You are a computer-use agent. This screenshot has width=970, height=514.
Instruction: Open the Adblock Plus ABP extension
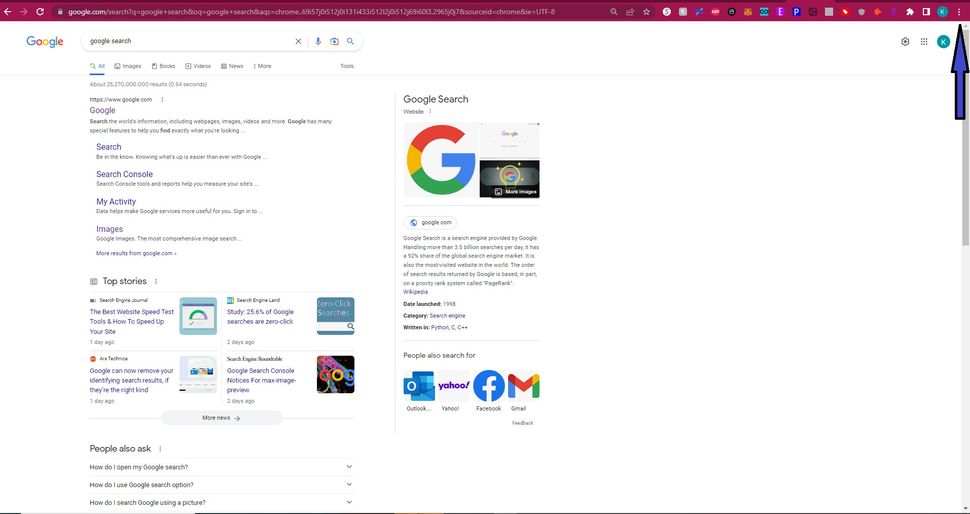(715, 12)
